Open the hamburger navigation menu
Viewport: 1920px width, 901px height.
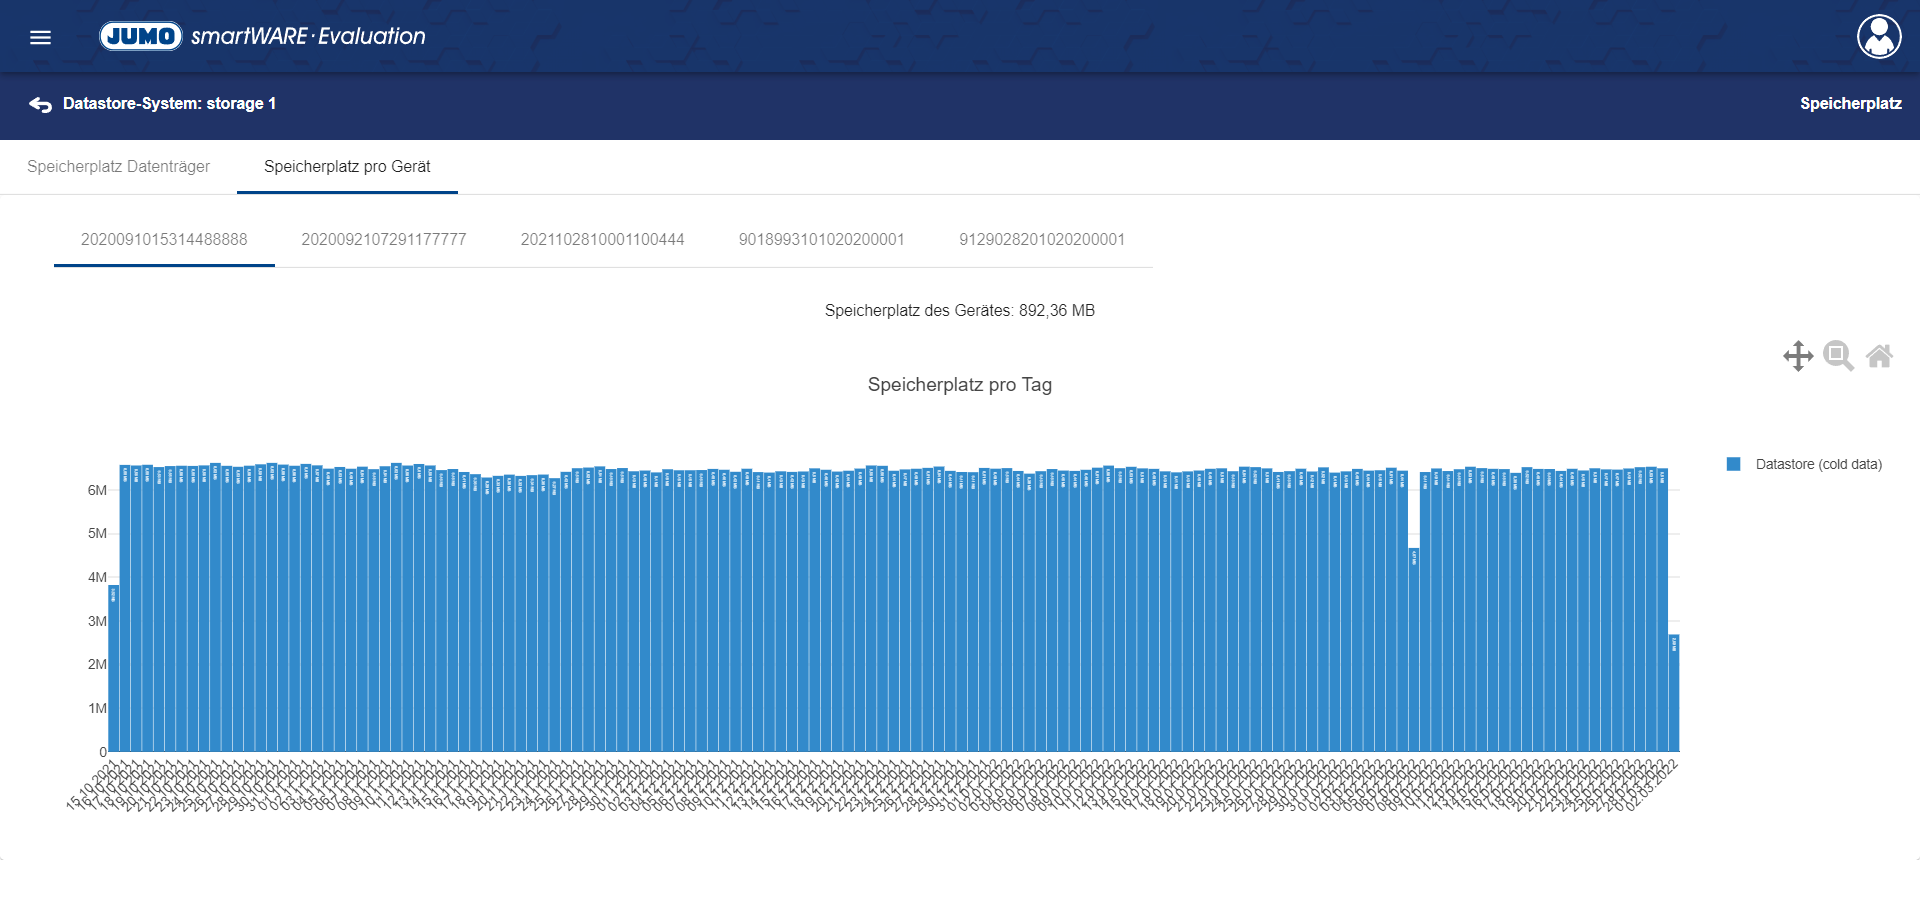(x=40, y=37)
